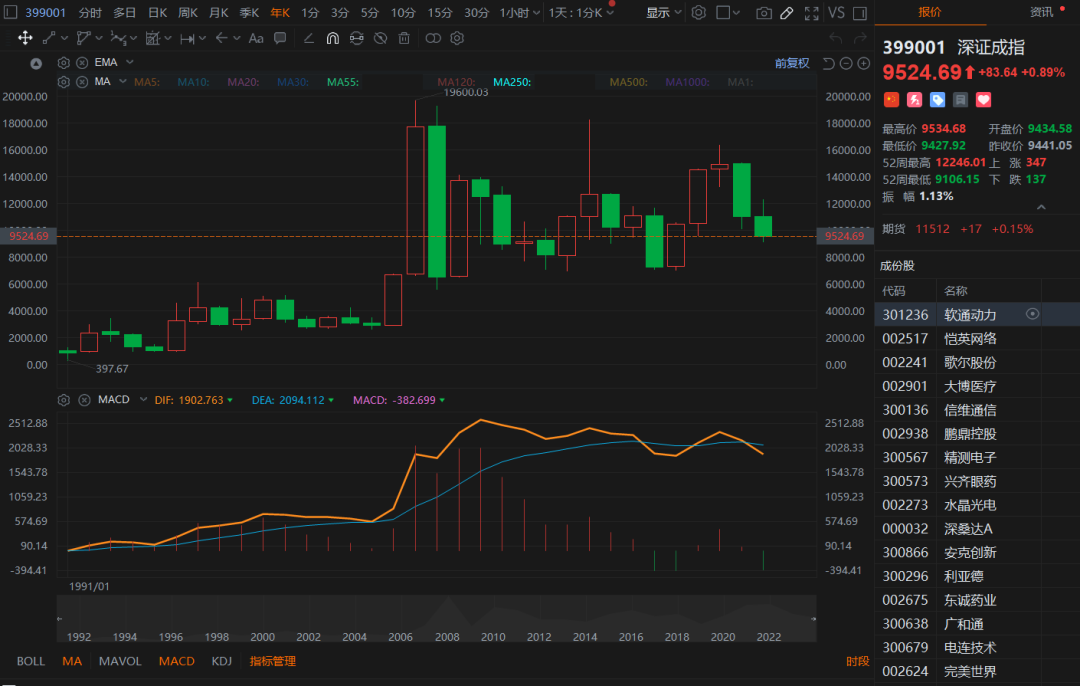Select the arrow annotation tool
The height and width of the screenshot is (686, 1080).
[x=221, y=38]
